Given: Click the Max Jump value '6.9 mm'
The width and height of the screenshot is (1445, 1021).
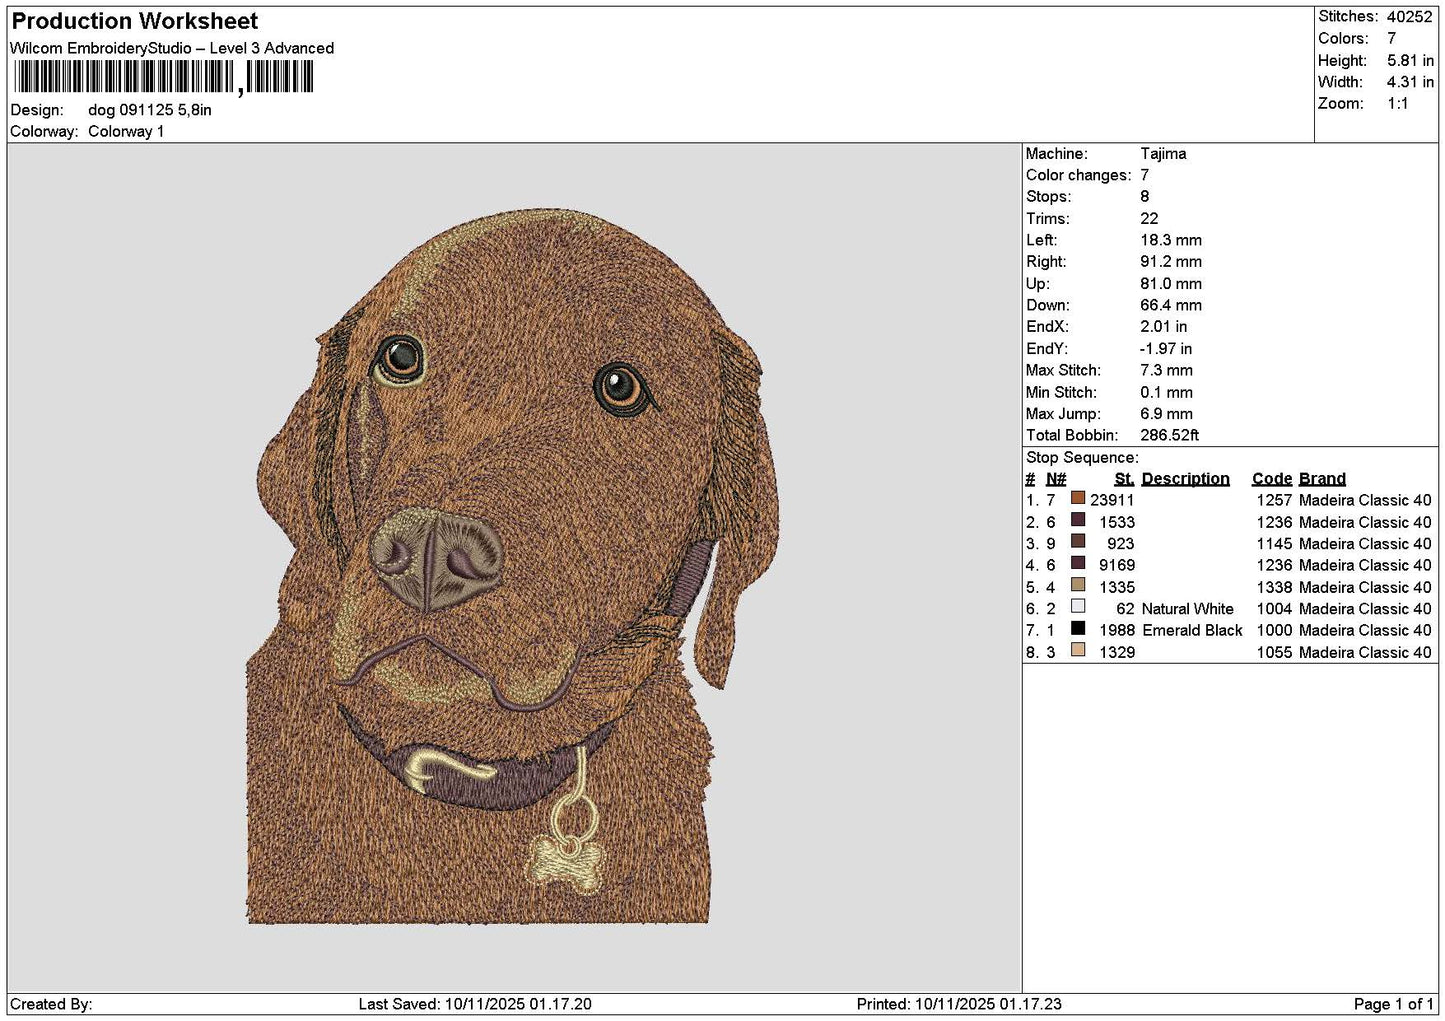Looking at the screenshot, I should pyautogui.click(x=1166, y=414).
